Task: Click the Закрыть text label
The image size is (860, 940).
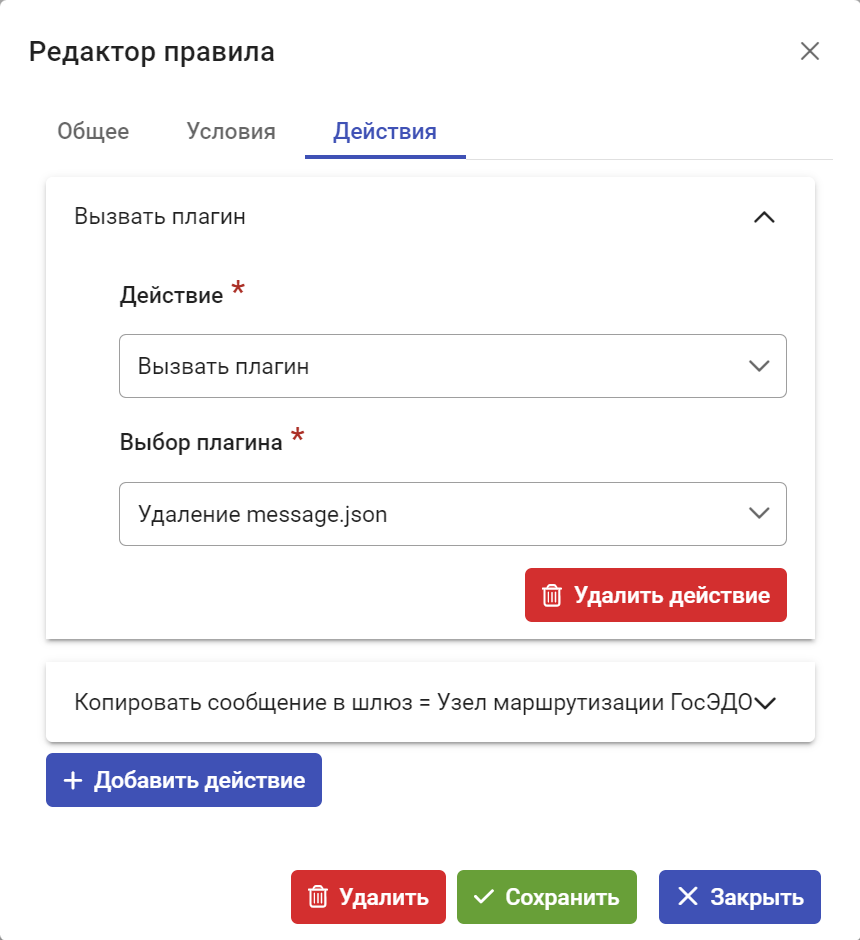Action: (757, 897)
